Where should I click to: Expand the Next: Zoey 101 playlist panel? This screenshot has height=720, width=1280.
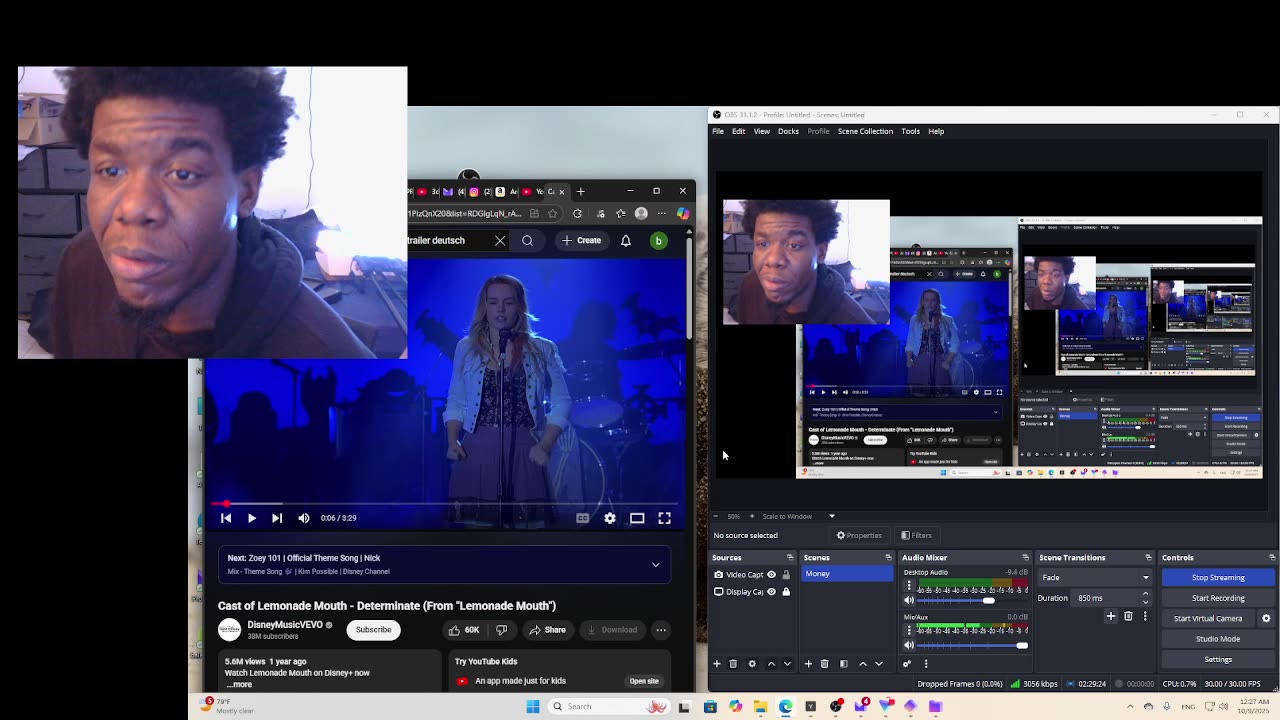click(x=656, y=564)
